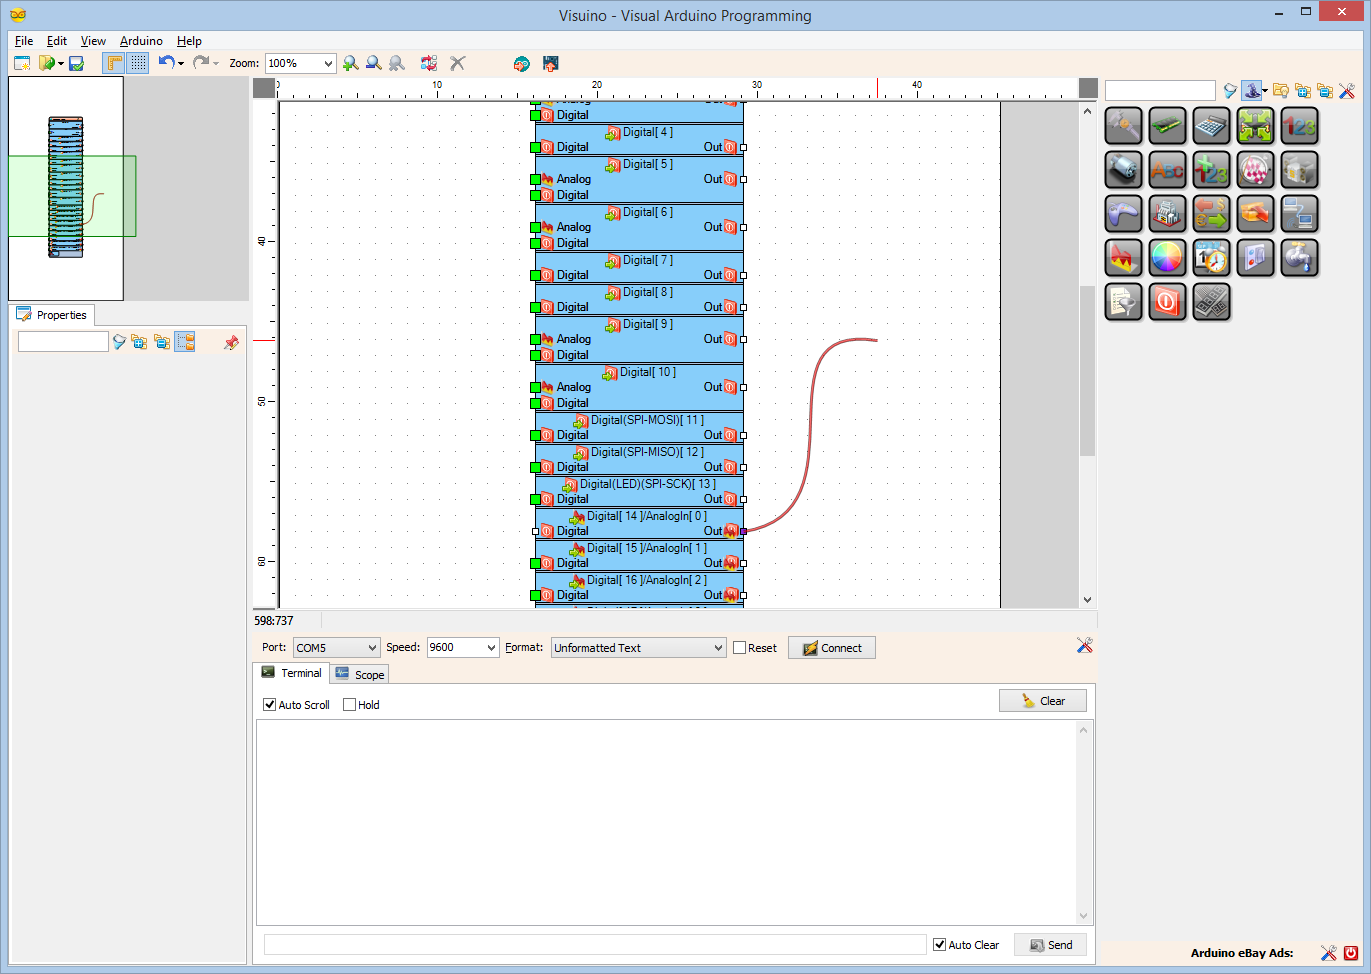Screen dimensions: 1371x974
Task: Pin the Properties panel with the pin icon
Action: point(231,341)
